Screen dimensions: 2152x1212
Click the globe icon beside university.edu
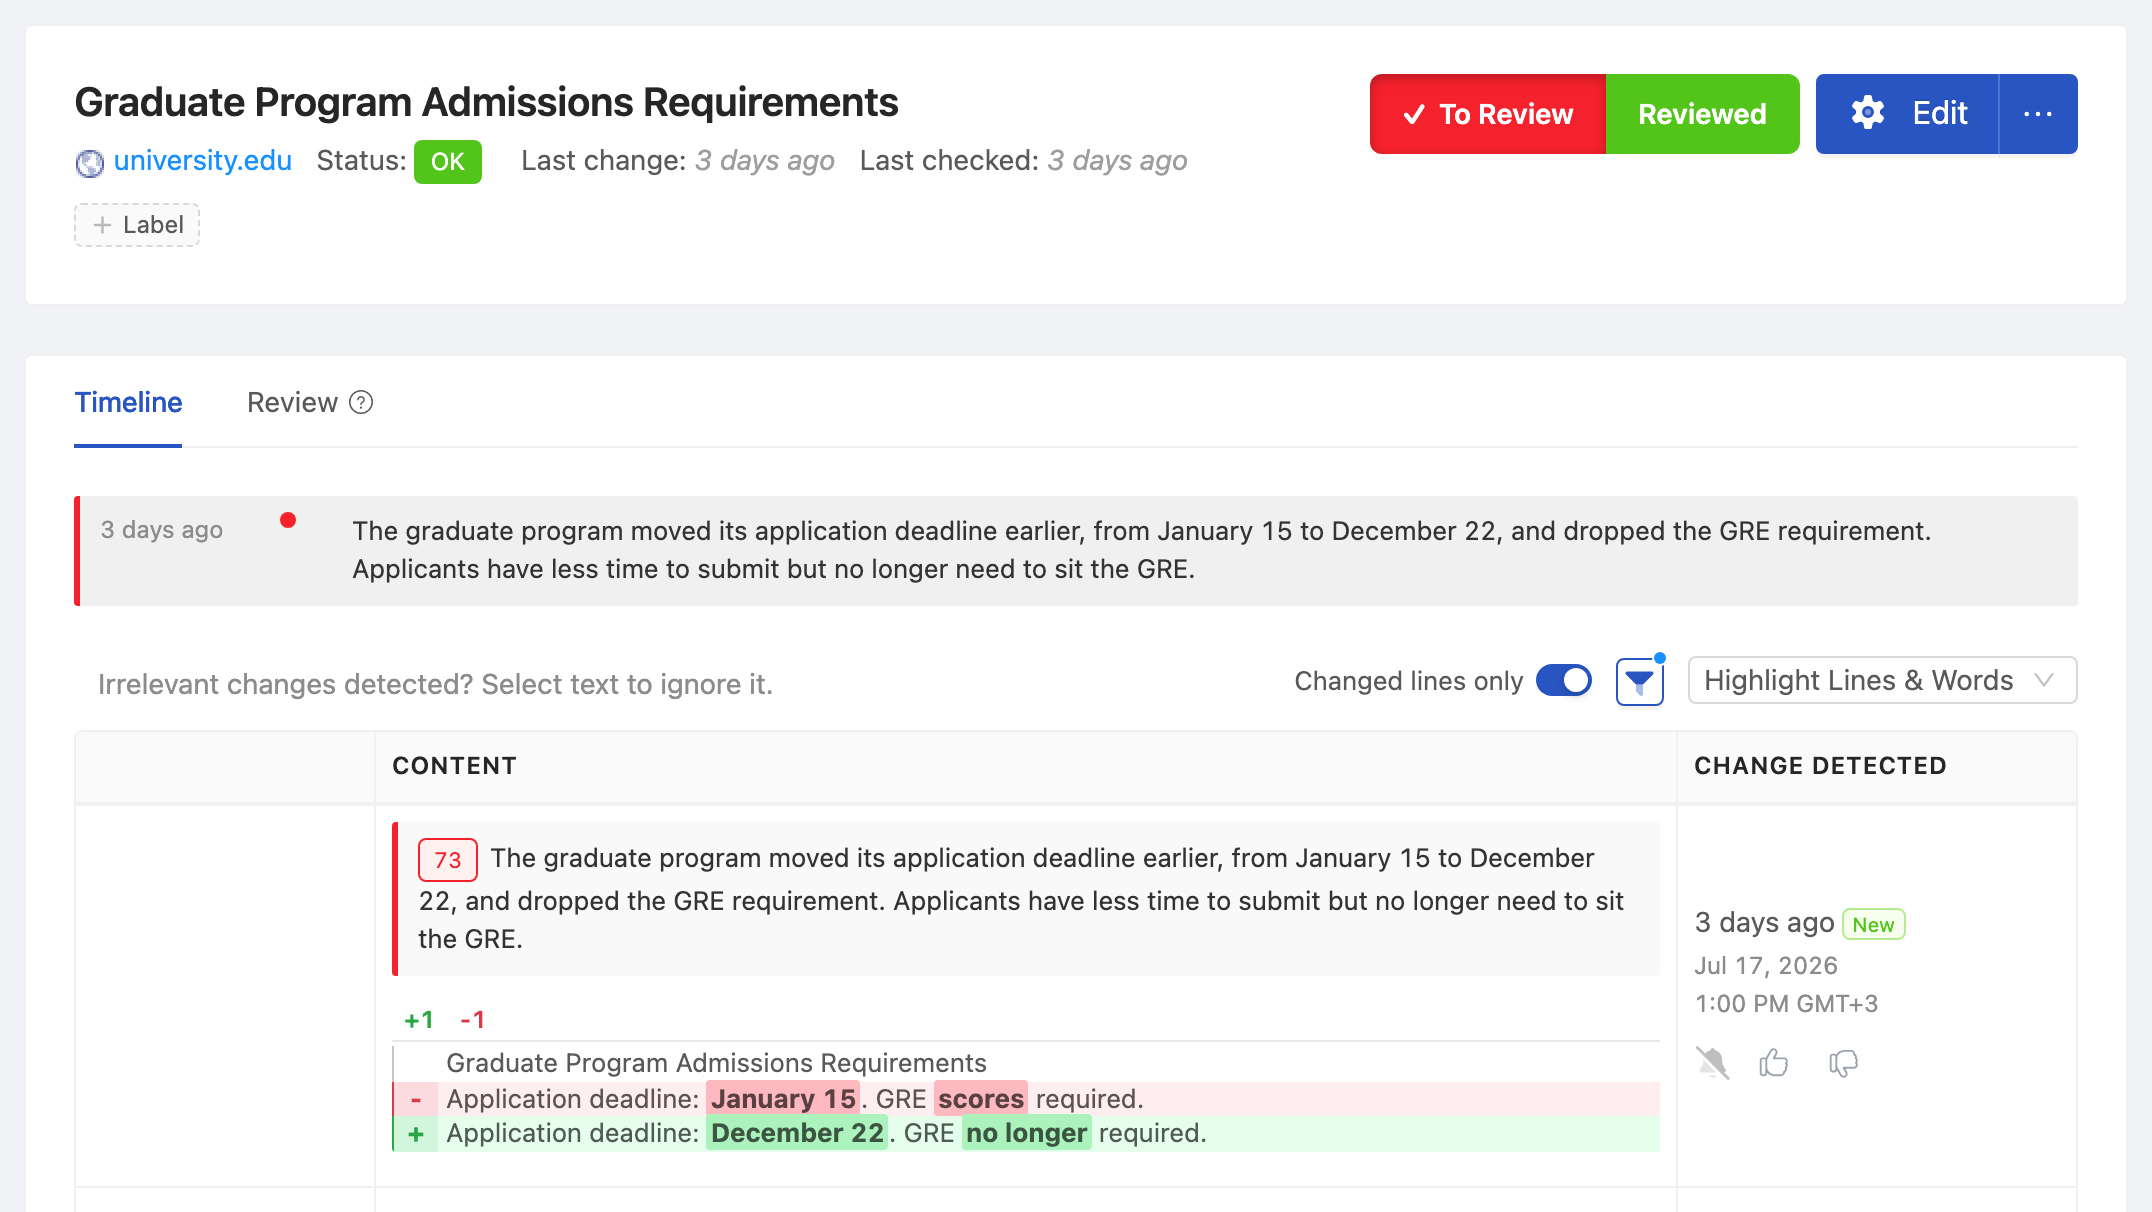[89, 162]
